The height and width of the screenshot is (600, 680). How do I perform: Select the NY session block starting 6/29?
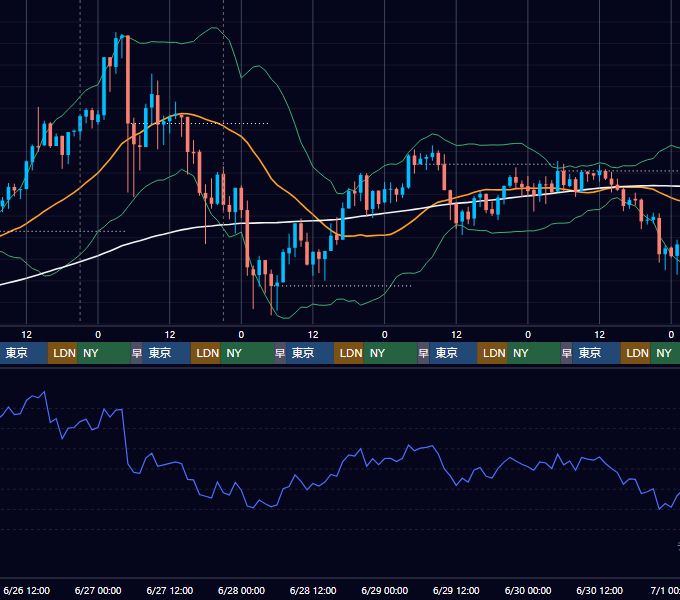click(533, 353)
